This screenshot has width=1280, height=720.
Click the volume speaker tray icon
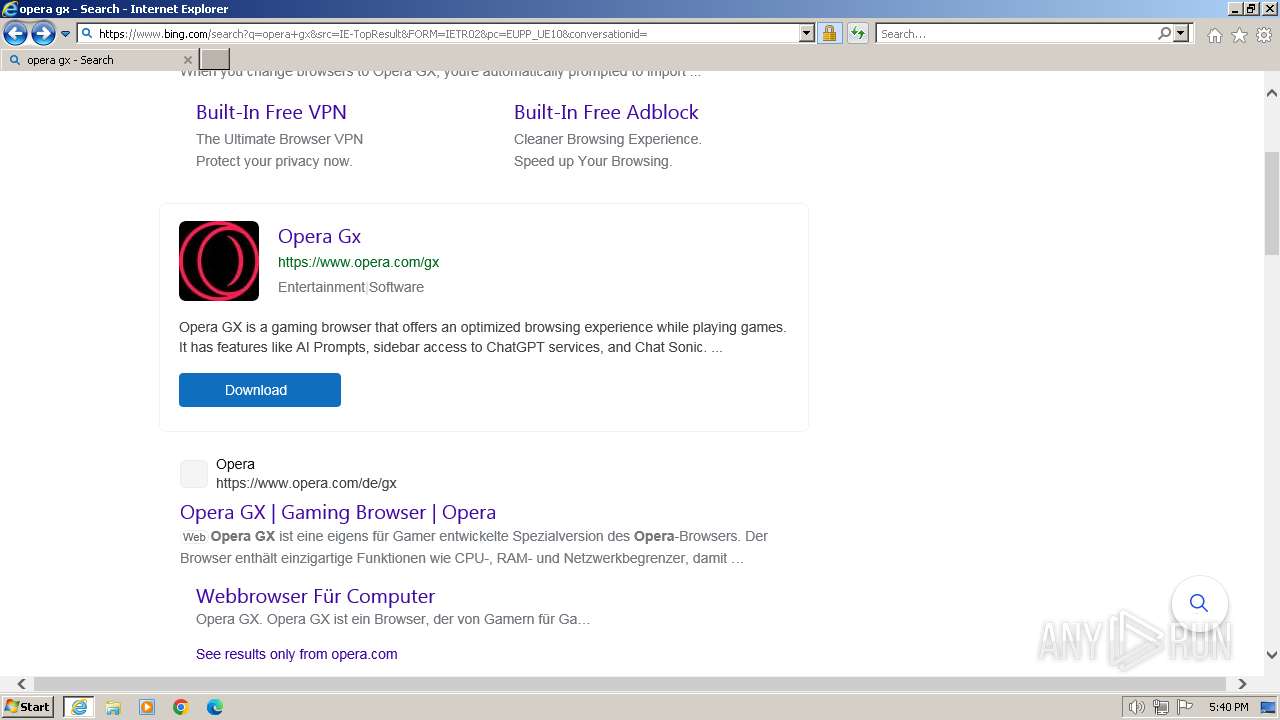point(1137,707)
